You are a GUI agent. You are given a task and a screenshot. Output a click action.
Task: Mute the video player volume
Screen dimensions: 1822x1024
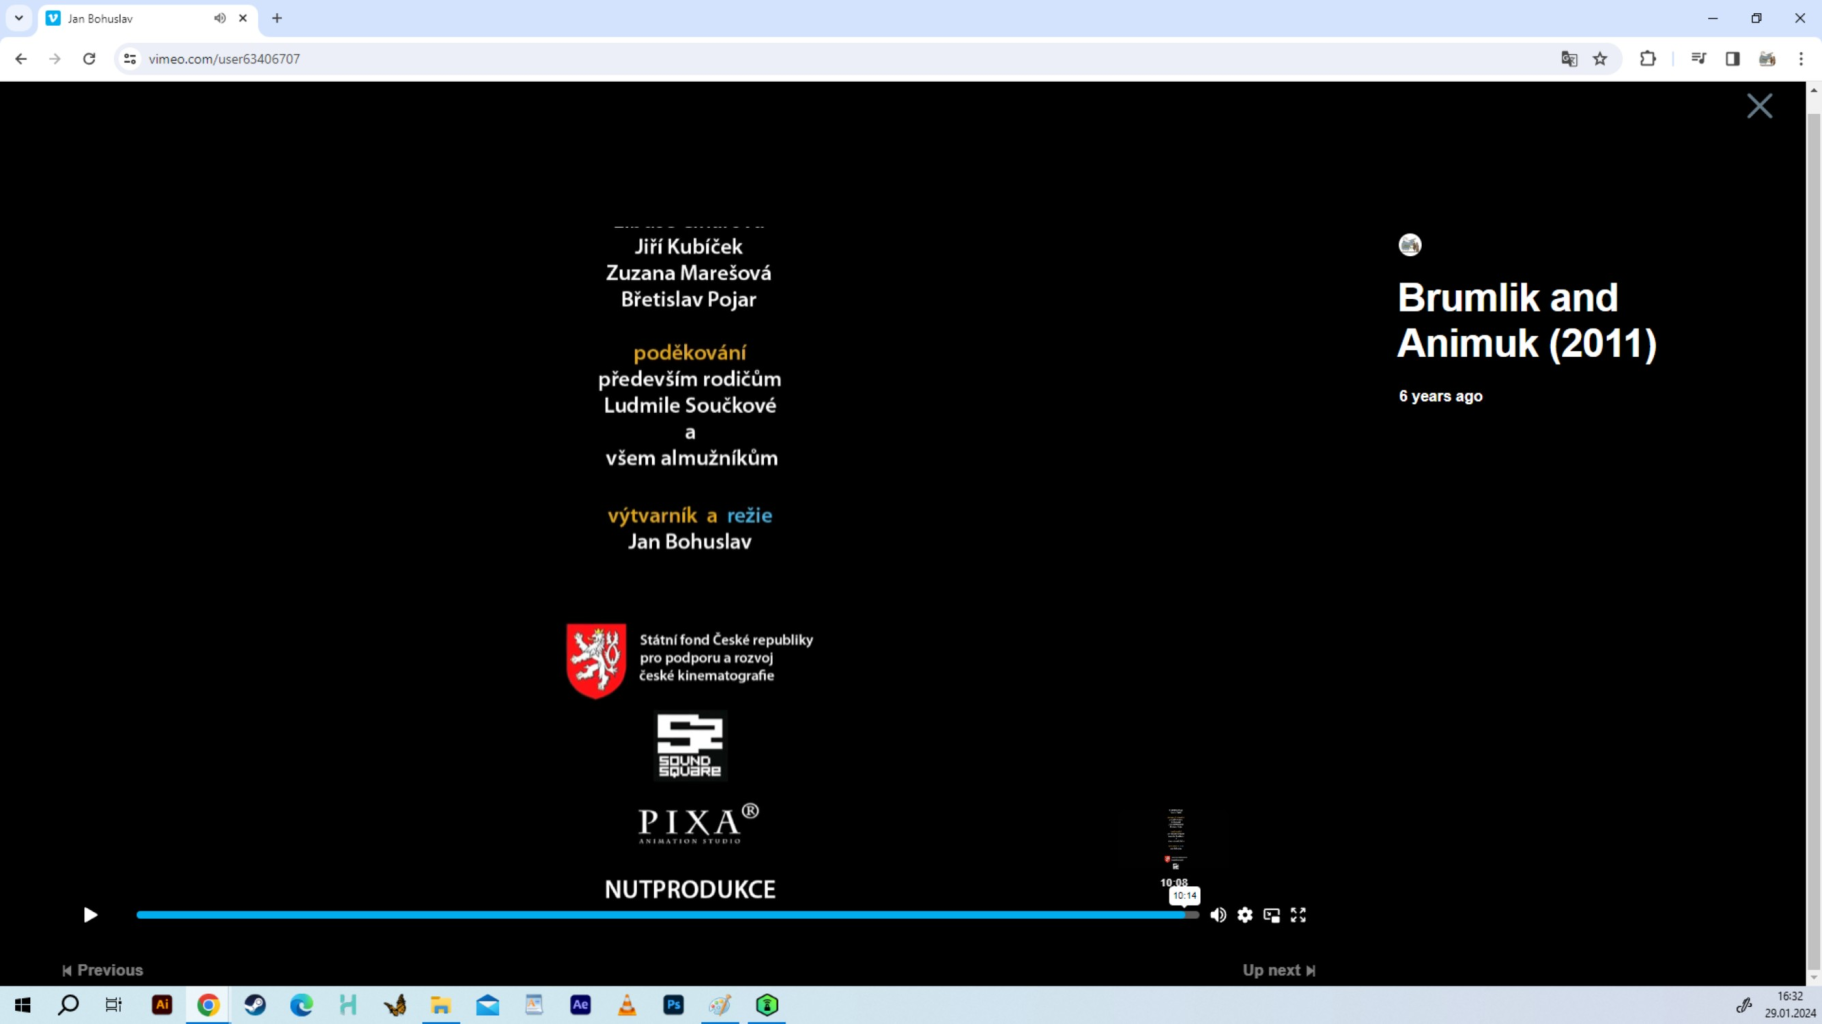coord(1218,915)
